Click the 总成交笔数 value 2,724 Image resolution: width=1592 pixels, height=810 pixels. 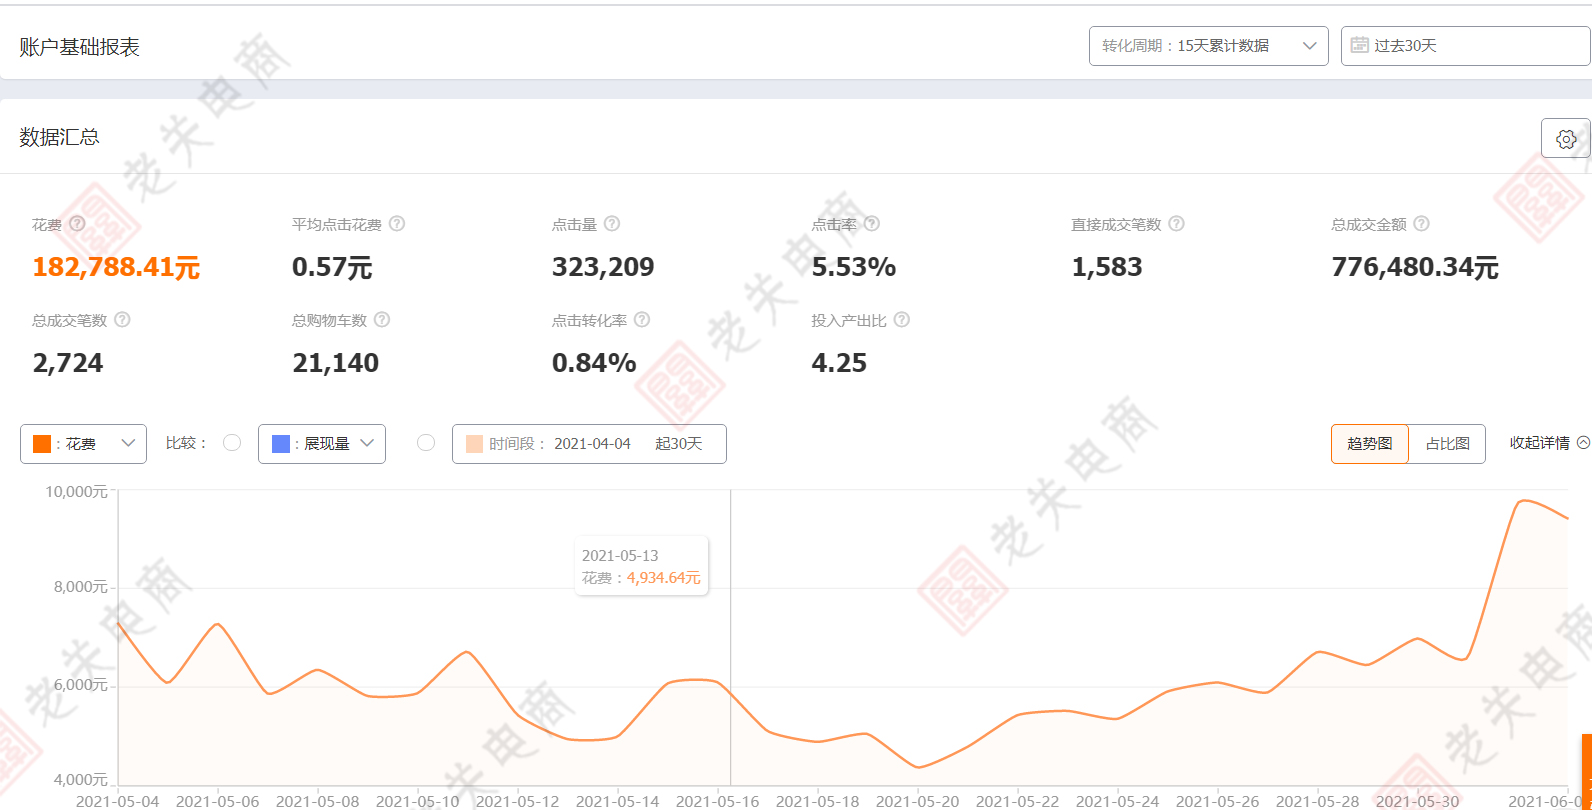pyautogui.click(x=68, y=363)
